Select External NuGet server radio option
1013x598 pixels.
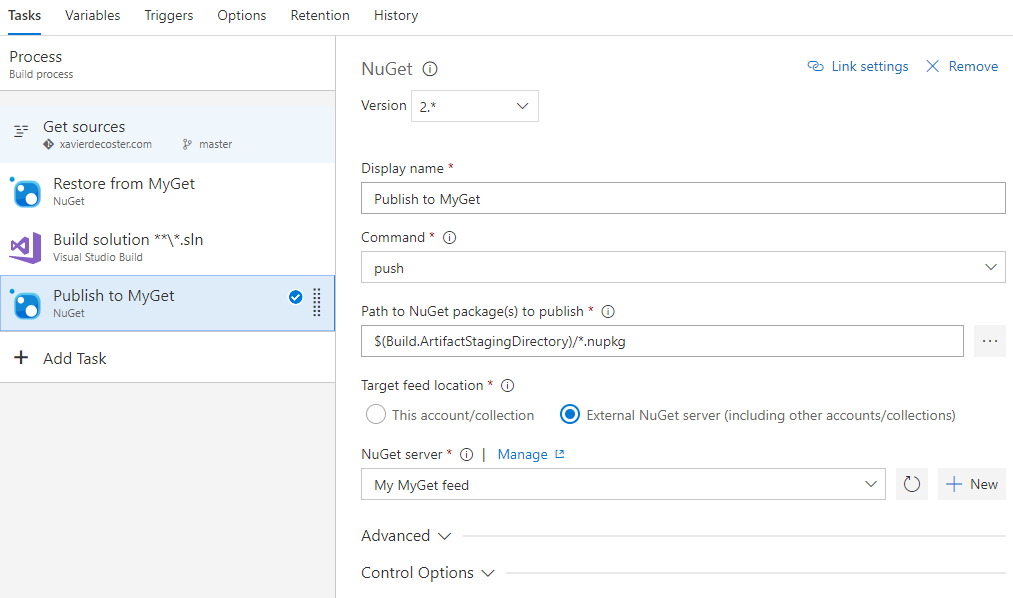point(570,415)
